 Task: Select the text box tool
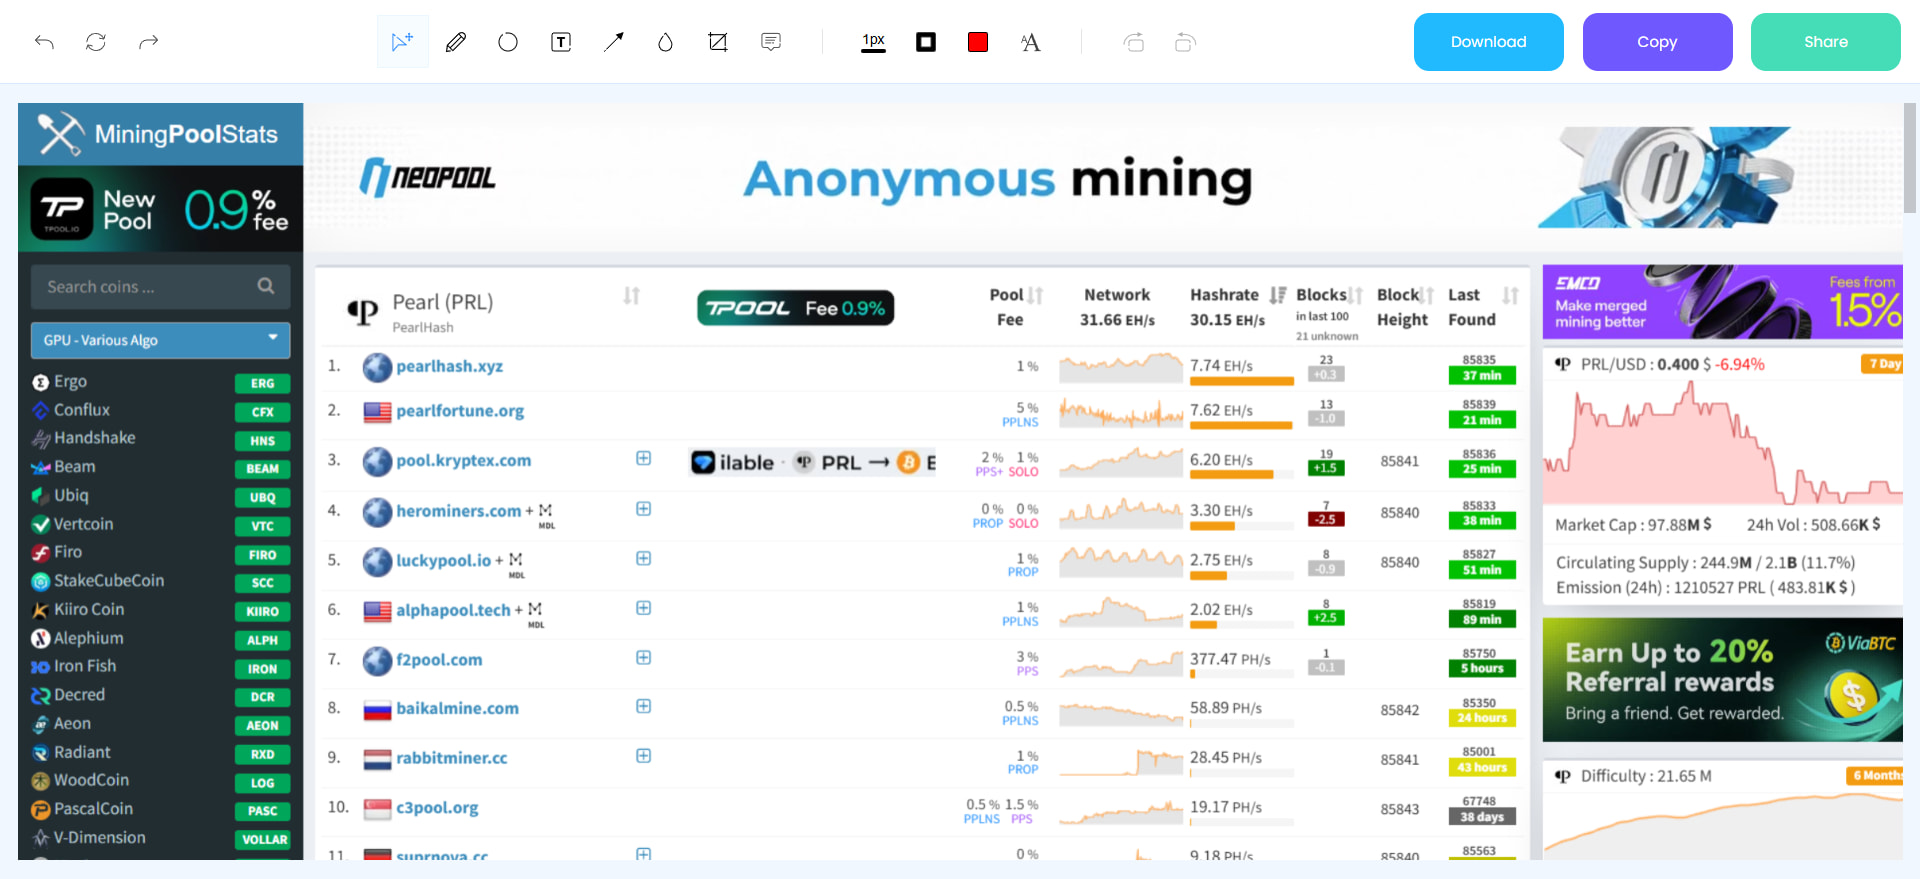[x=561, y=42]
